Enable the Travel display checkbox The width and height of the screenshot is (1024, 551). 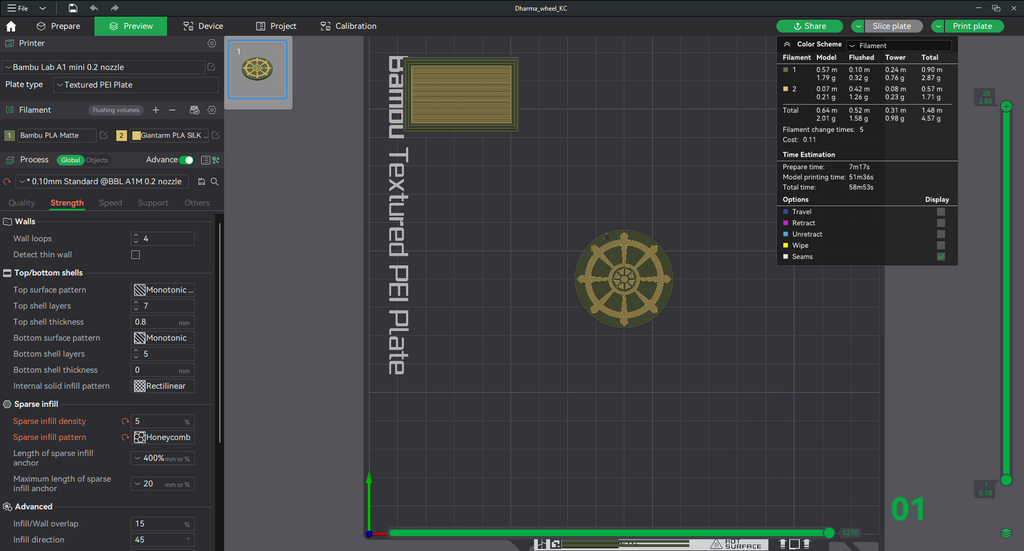point(940,212)
